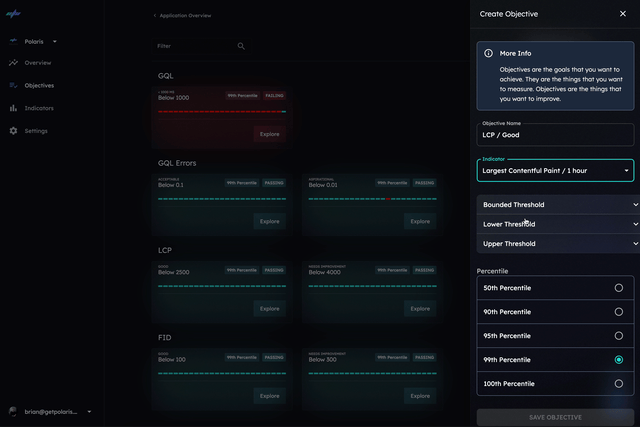Choose the 100th Percentile radio button

click(x=619, y=384)
